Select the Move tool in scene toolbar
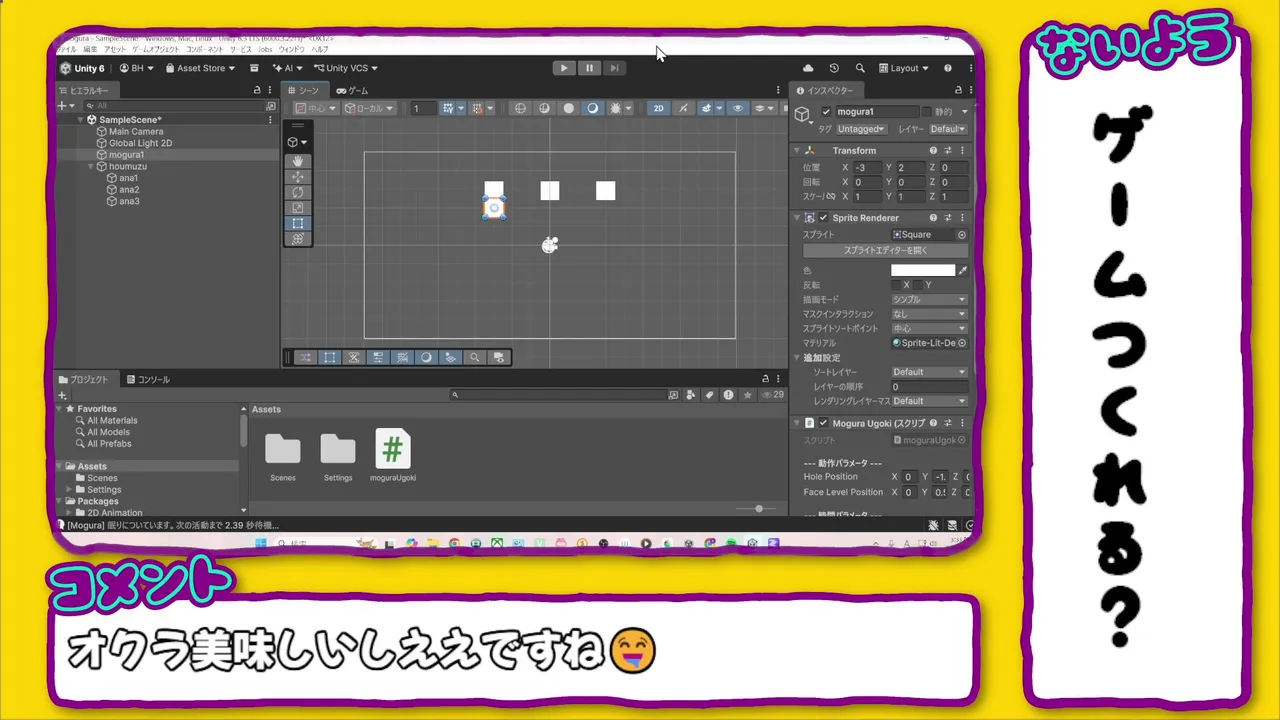Image resolution: width=1280 pixels, height=720 pixels. [298, 177]
